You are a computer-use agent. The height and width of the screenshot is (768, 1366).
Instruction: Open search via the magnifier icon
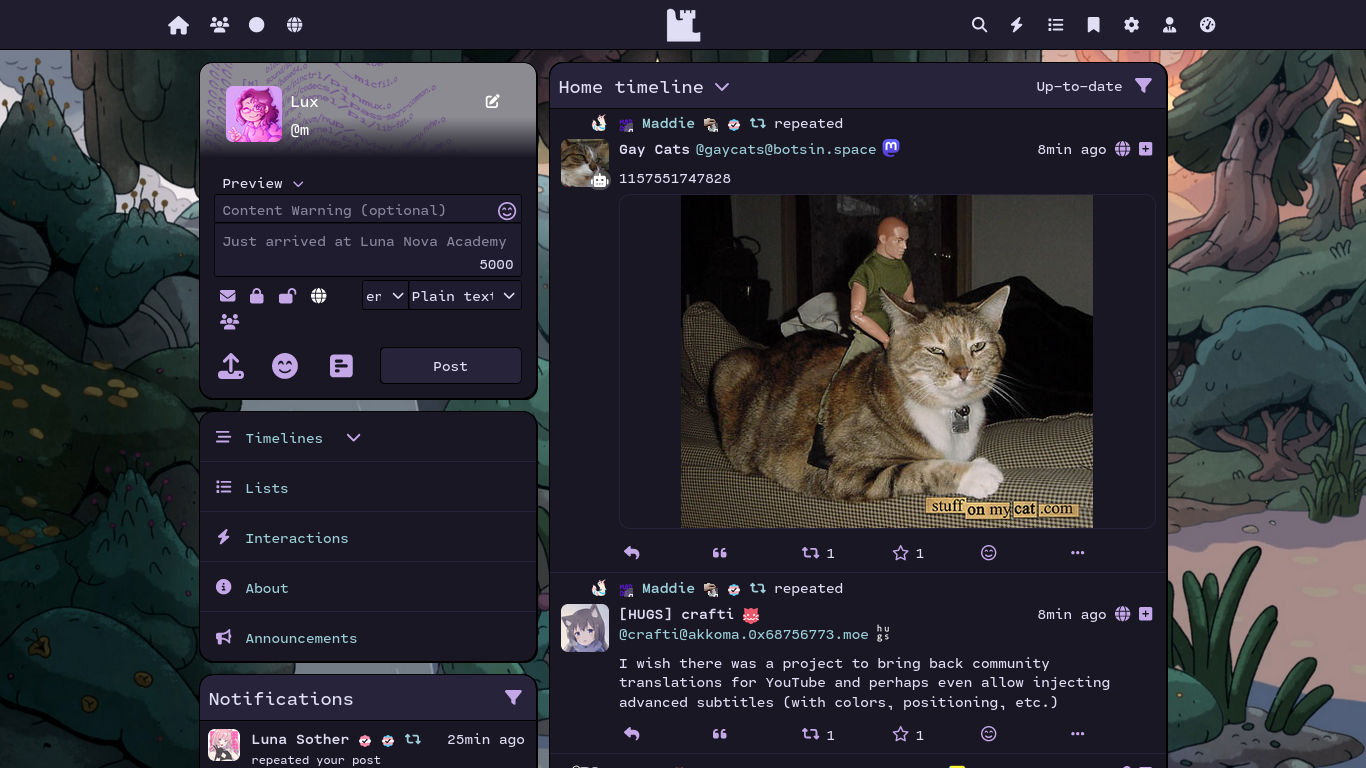tap(979, 25)
